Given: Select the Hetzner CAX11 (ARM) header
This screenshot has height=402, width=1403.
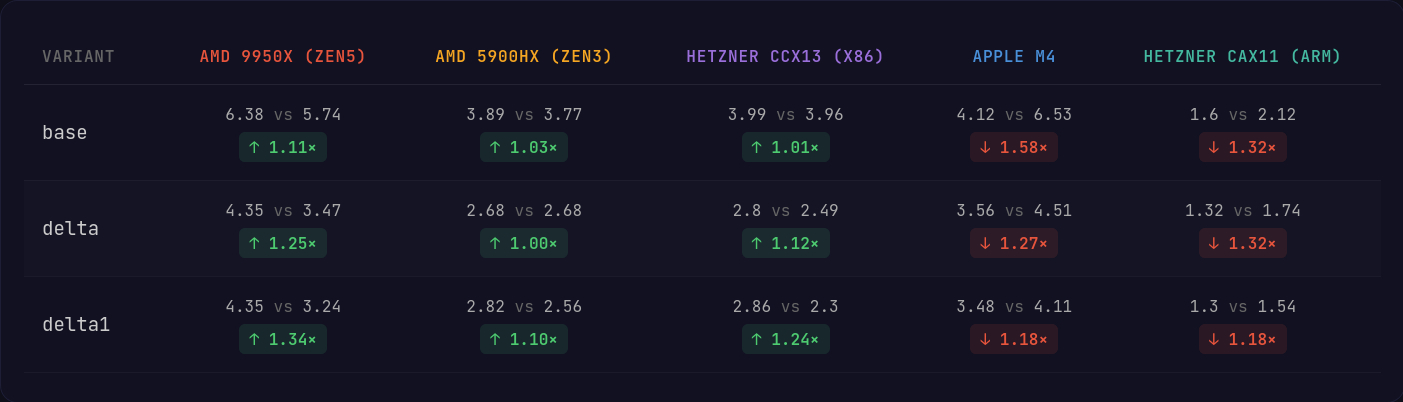Looking at the screenshot, I should pos(1243,56).
